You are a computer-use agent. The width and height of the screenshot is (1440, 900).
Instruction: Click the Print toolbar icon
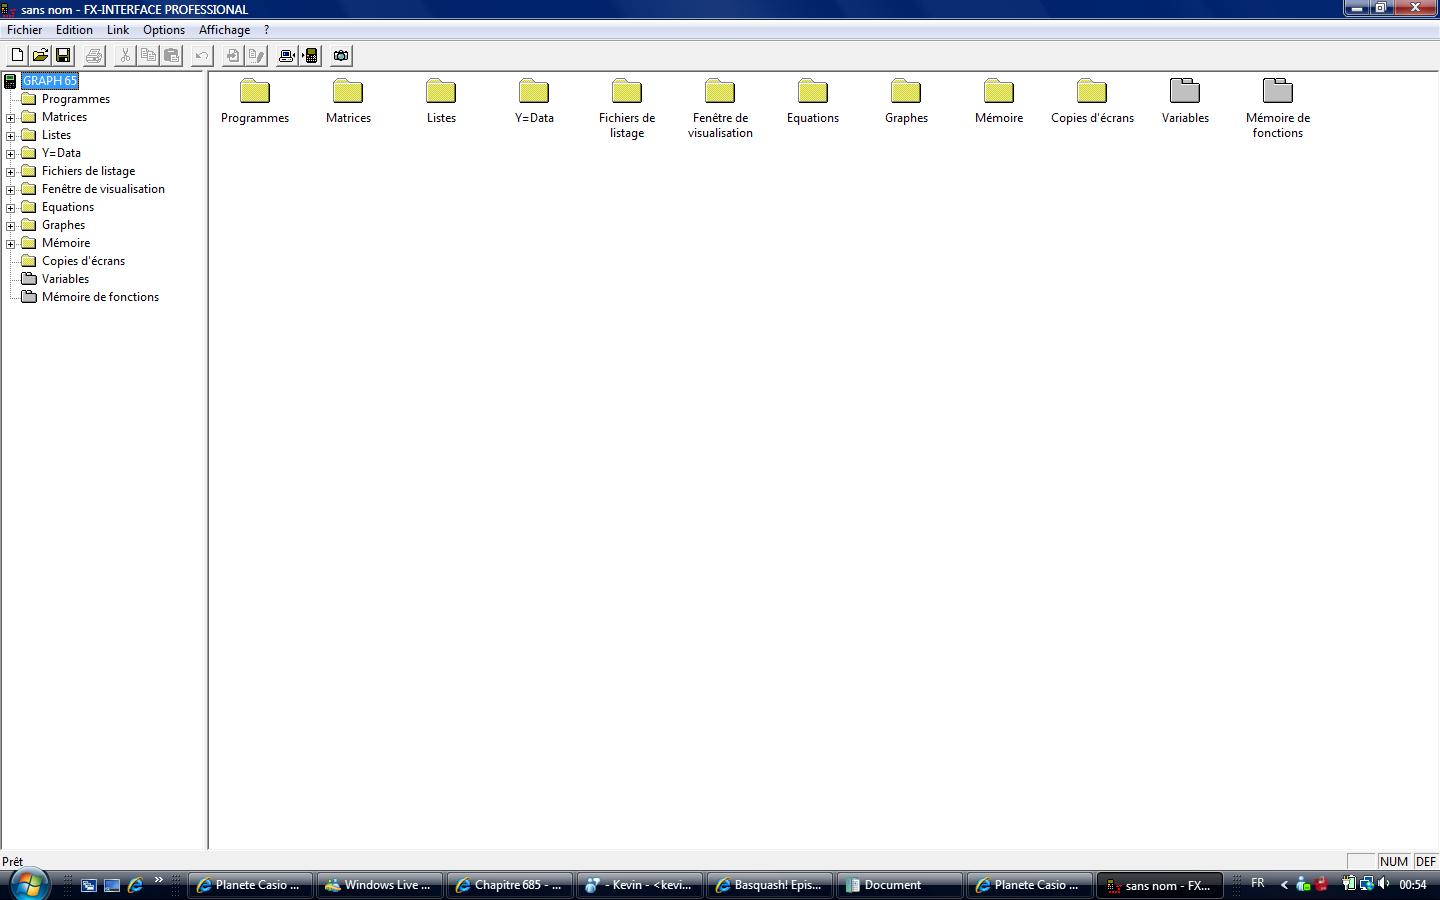(94, 56)
